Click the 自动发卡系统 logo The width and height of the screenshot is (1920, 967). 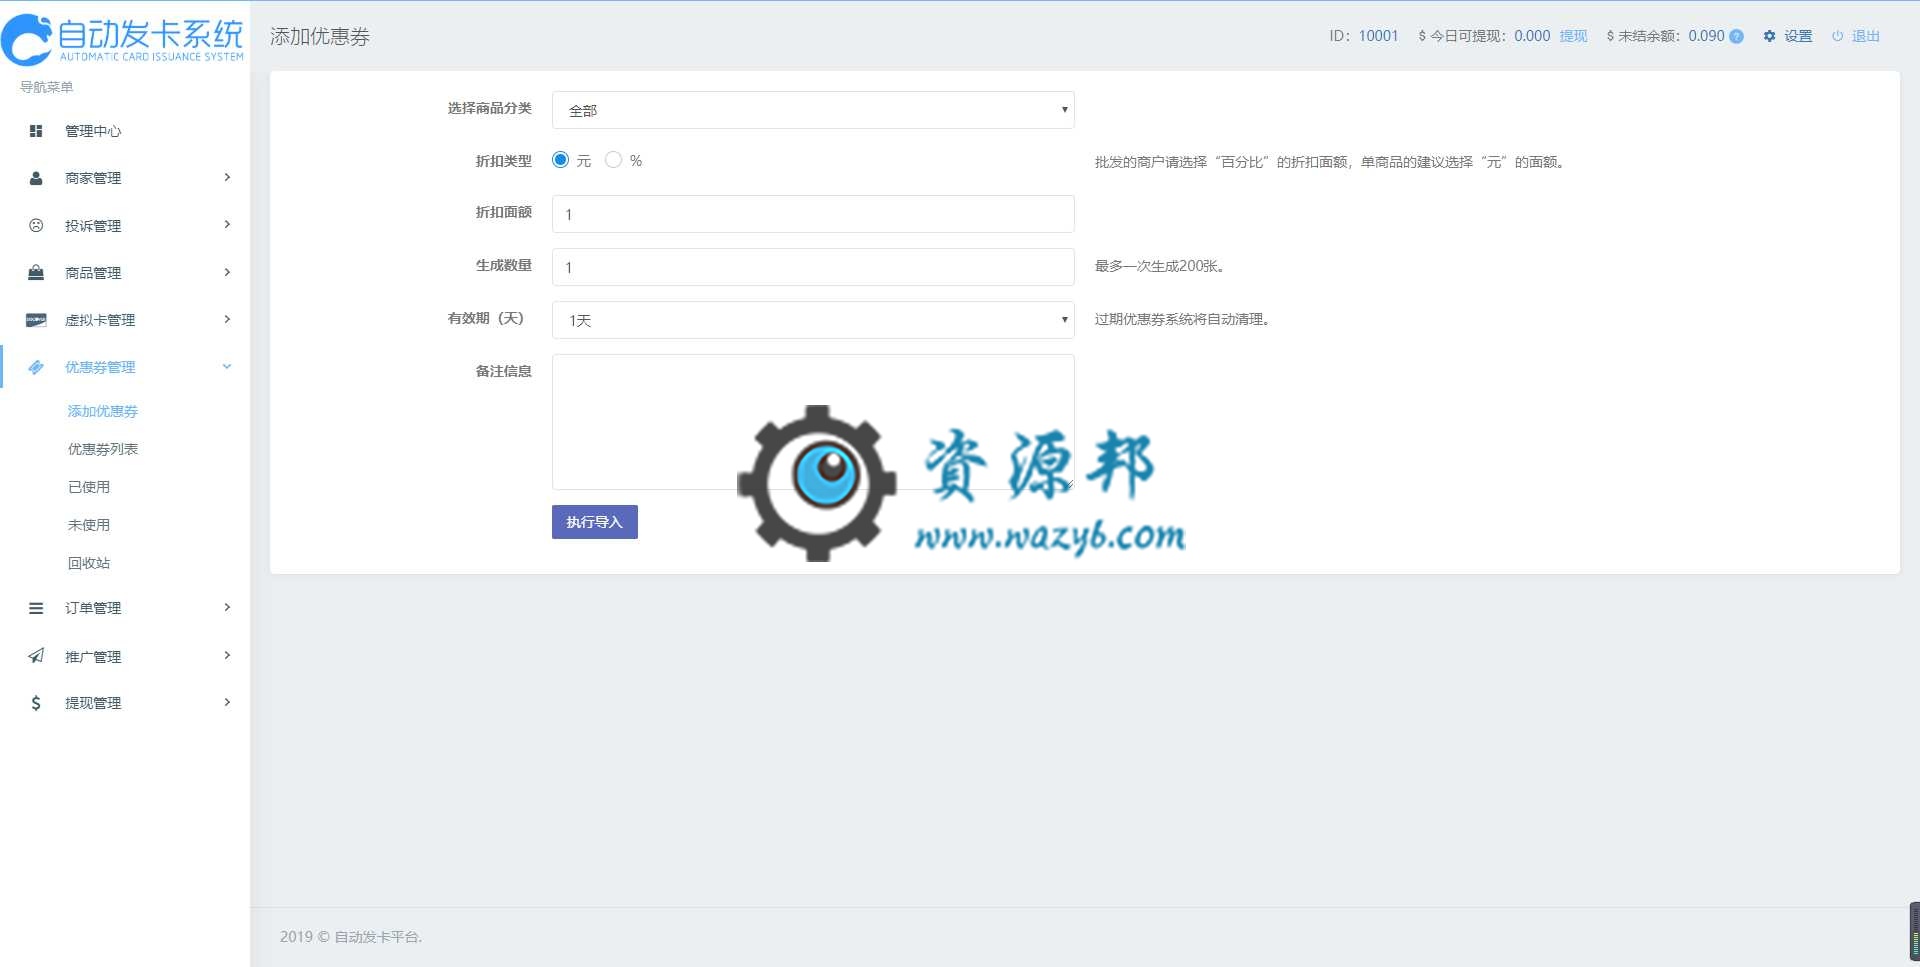123,38
